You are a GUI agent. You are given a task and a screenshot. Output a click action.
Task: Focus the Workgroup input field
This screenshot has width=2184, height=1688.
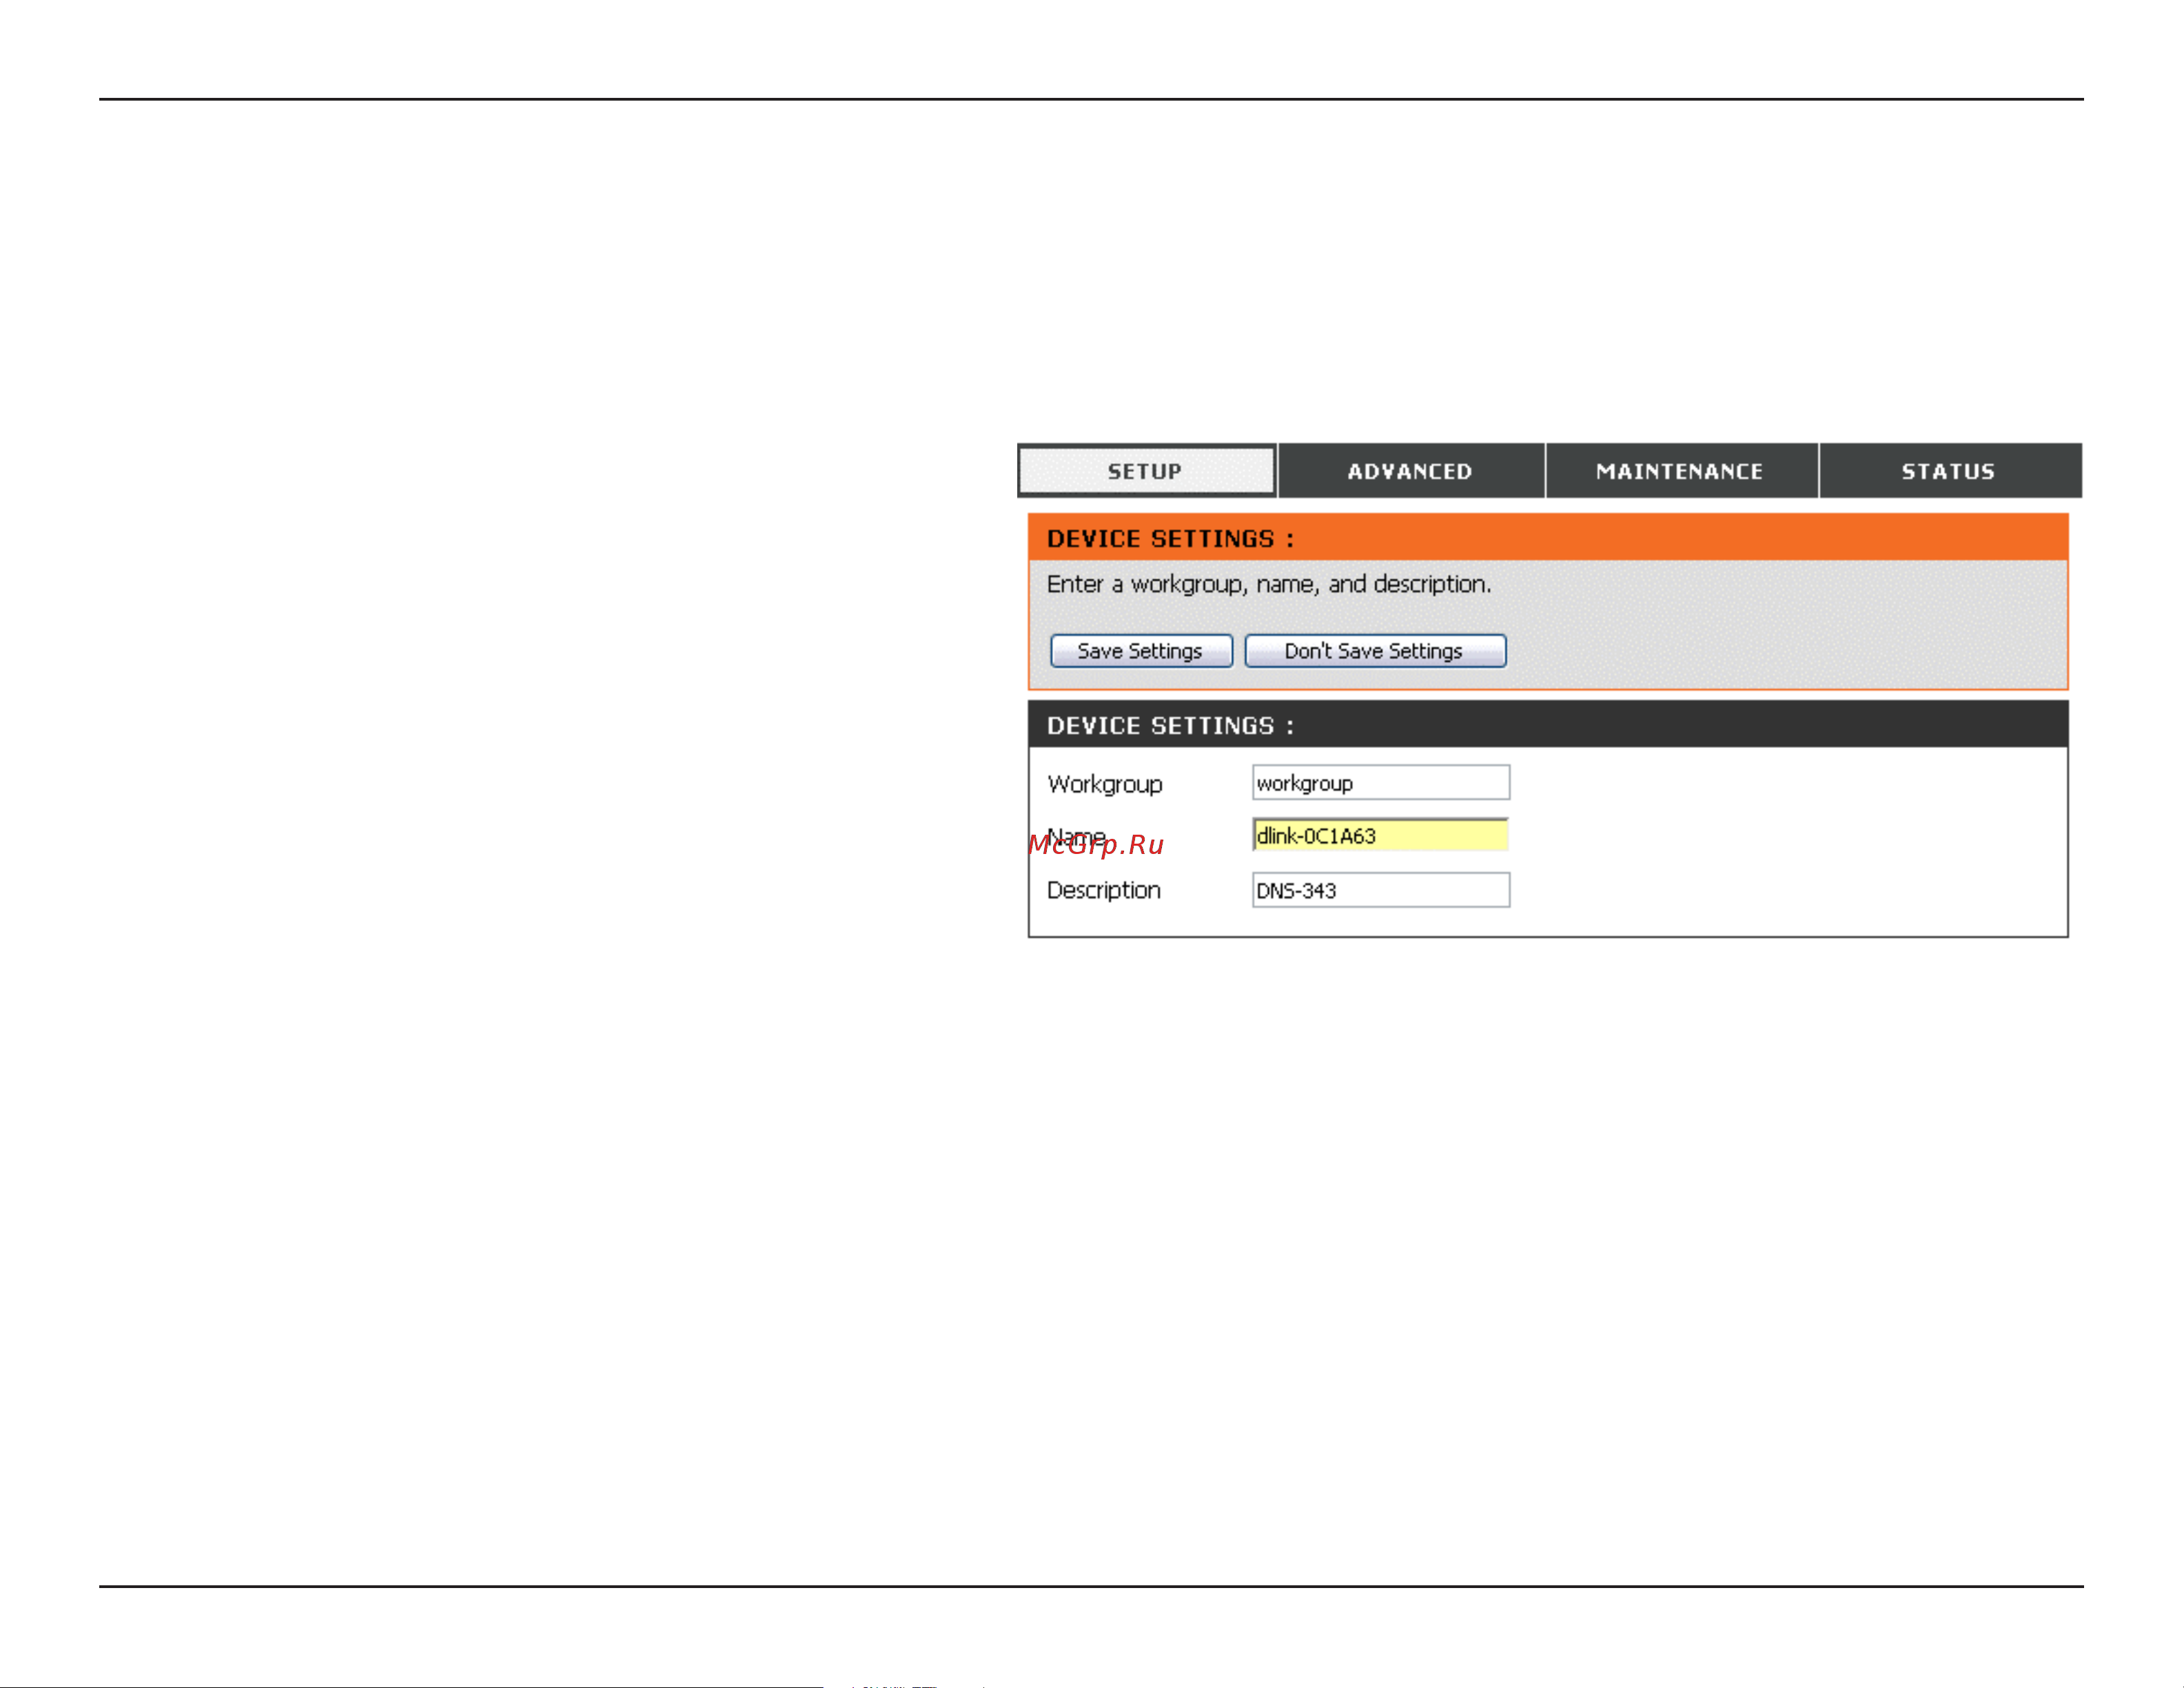pos(1381,783)
